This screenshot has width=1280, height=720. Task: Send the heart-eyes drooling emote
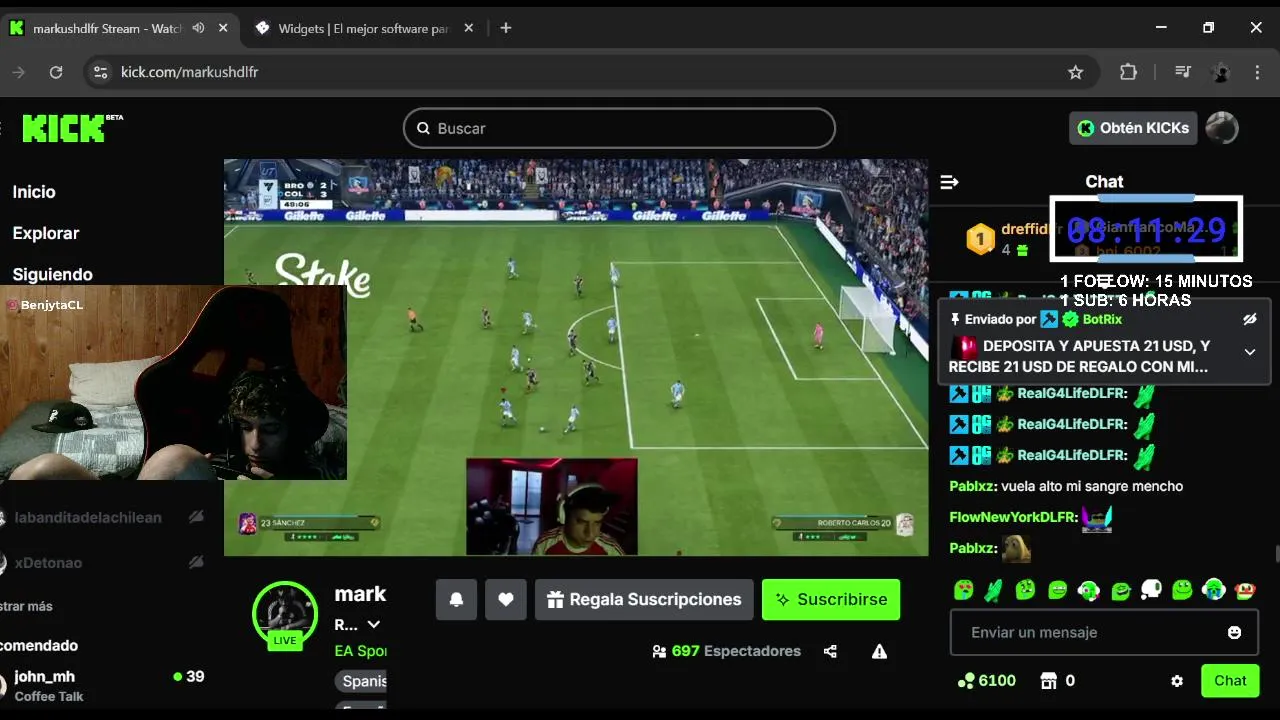pyautogui.click(x=963, y=590)
